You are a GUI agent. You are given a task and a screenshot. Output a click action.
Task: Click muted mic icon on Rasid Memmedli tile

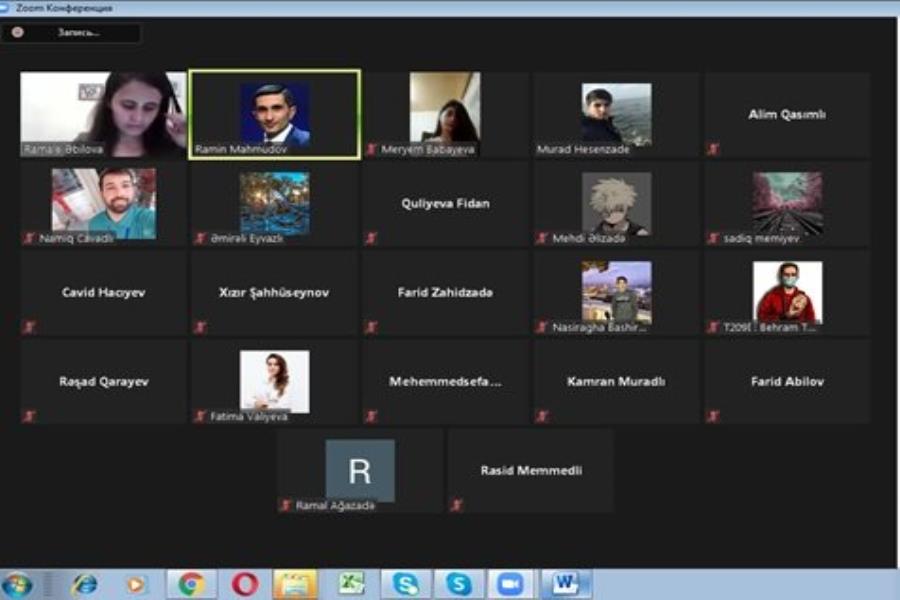coord(457,505)
